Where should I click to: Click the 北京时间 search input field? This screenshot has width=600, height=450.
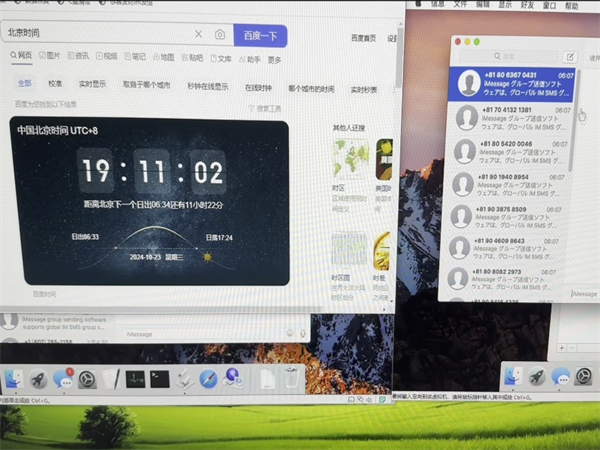pos(95,34)
